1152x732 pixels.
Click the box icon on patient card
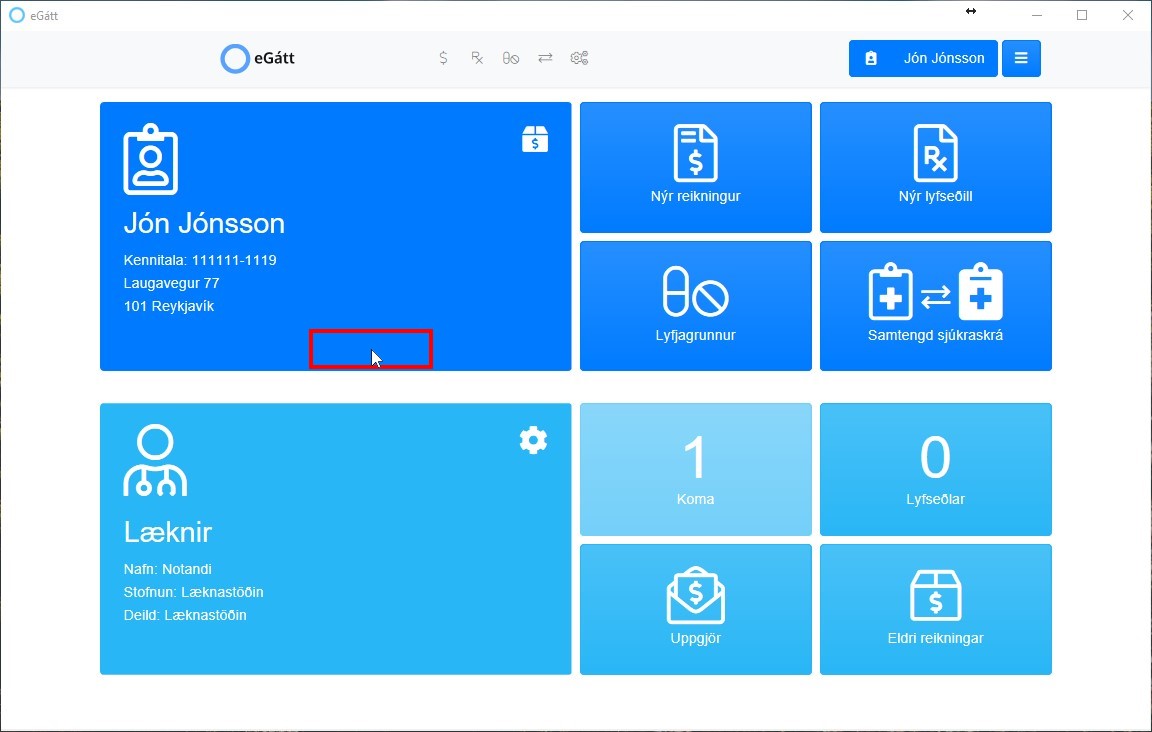click(x=535, y=139)
